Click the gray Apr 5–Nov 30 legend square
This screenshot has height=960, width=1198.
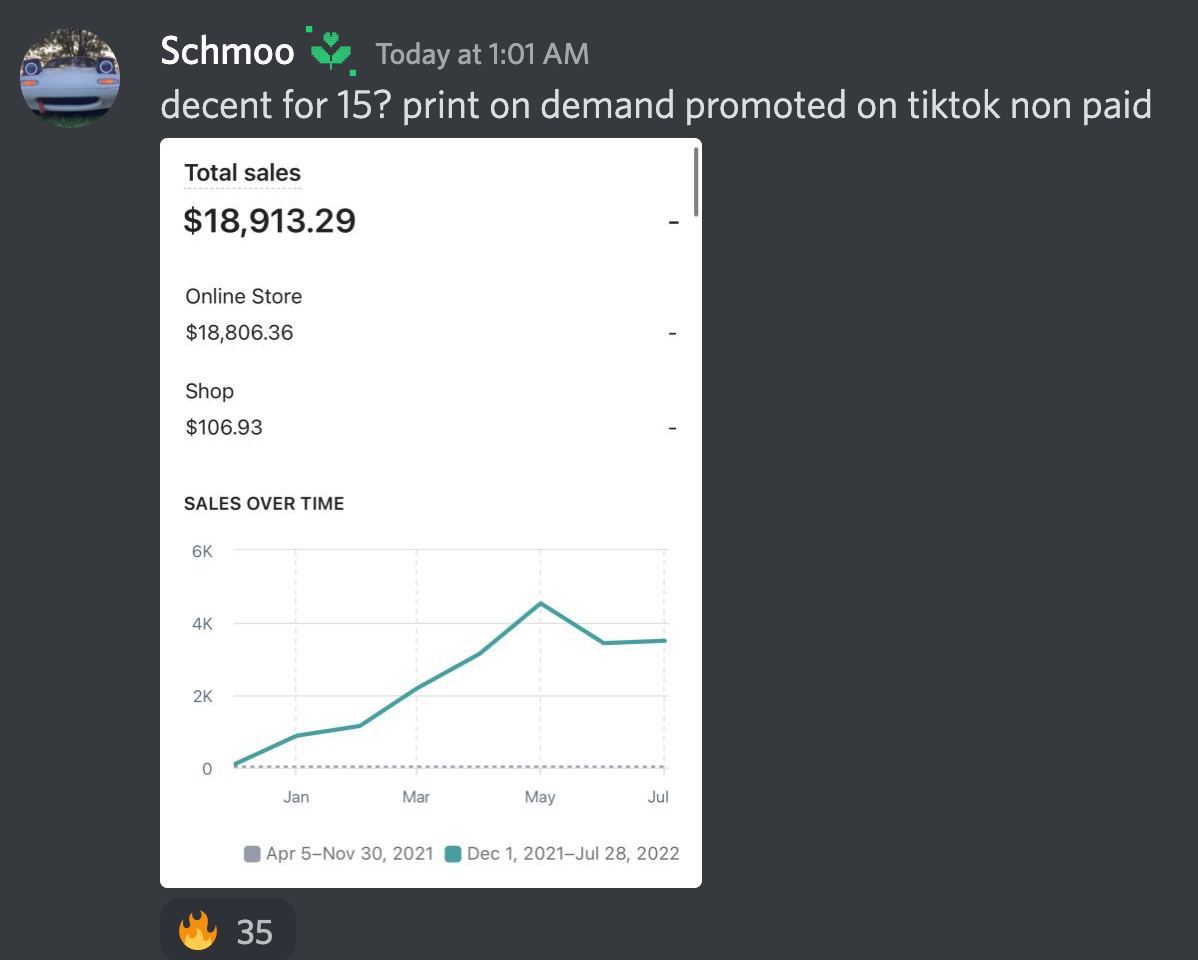click(x=253, y=854)
